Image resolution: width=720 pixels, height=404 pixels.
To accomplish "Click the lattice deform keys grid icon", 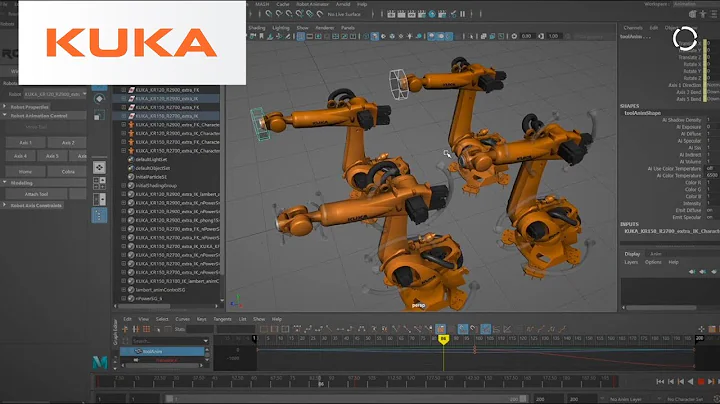I will [146, 329].
